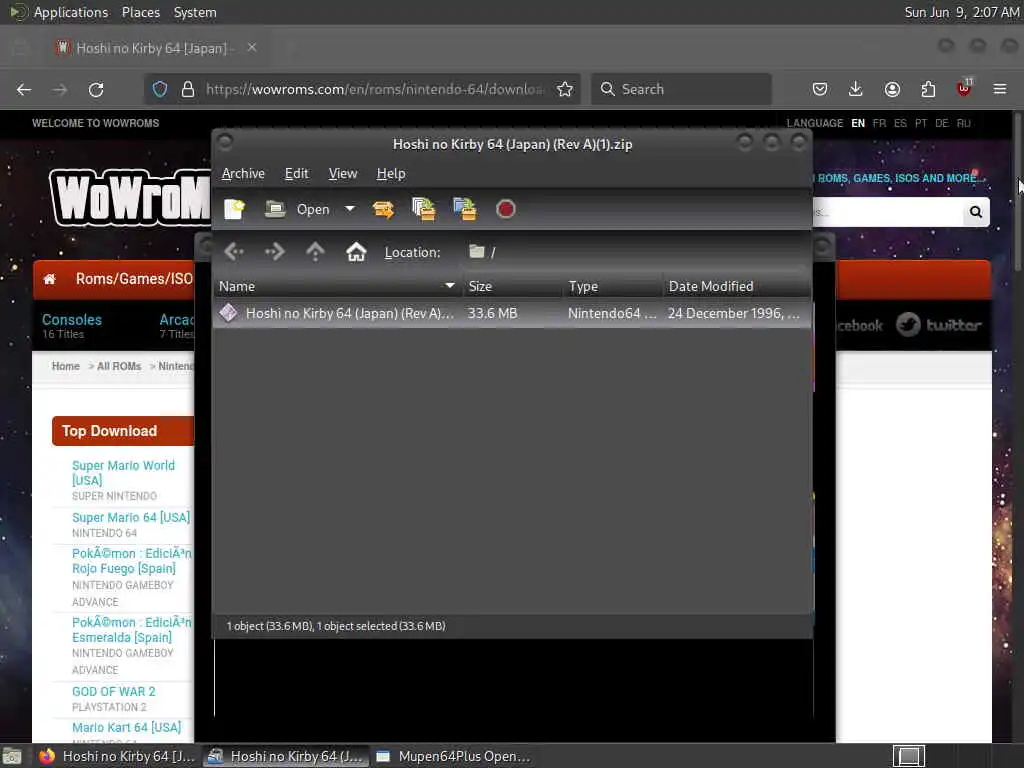Click the Twitter link on the webpage
Screen dimensions: 1024x768
pyautogui.click(x=938, y=325)
